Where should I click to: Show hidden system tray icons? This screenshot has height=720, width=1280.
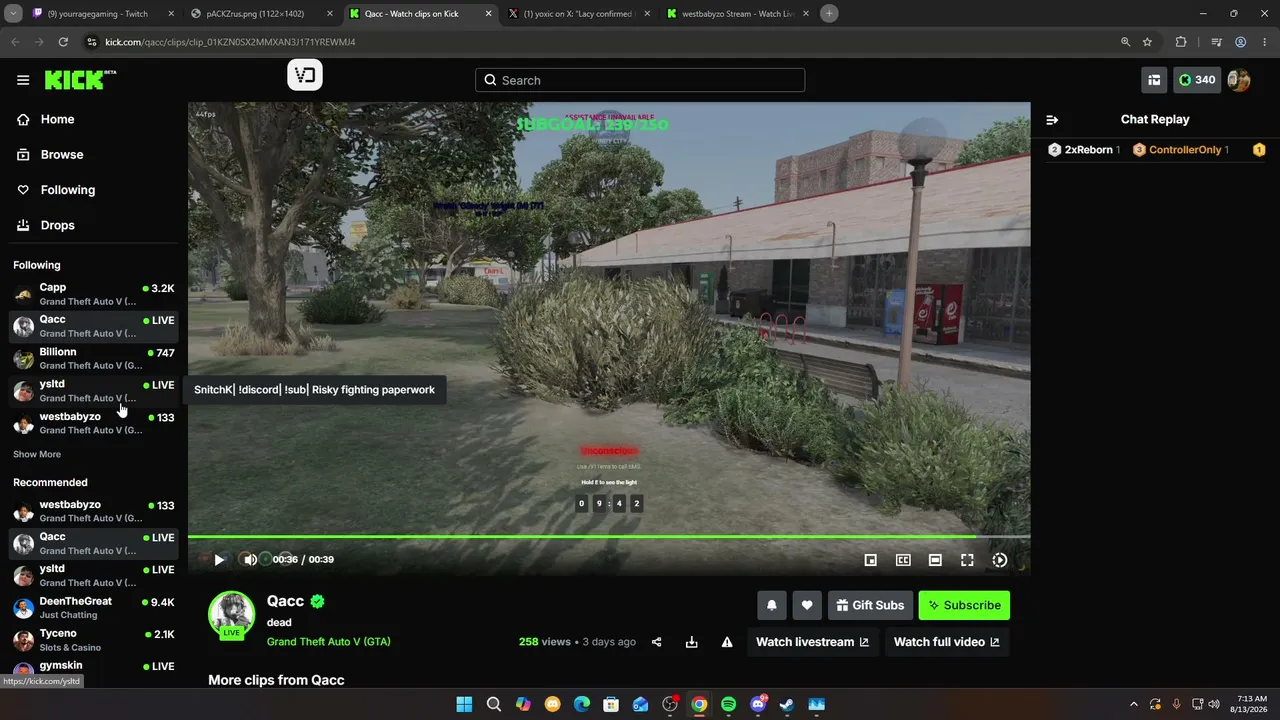(1133, 704)
